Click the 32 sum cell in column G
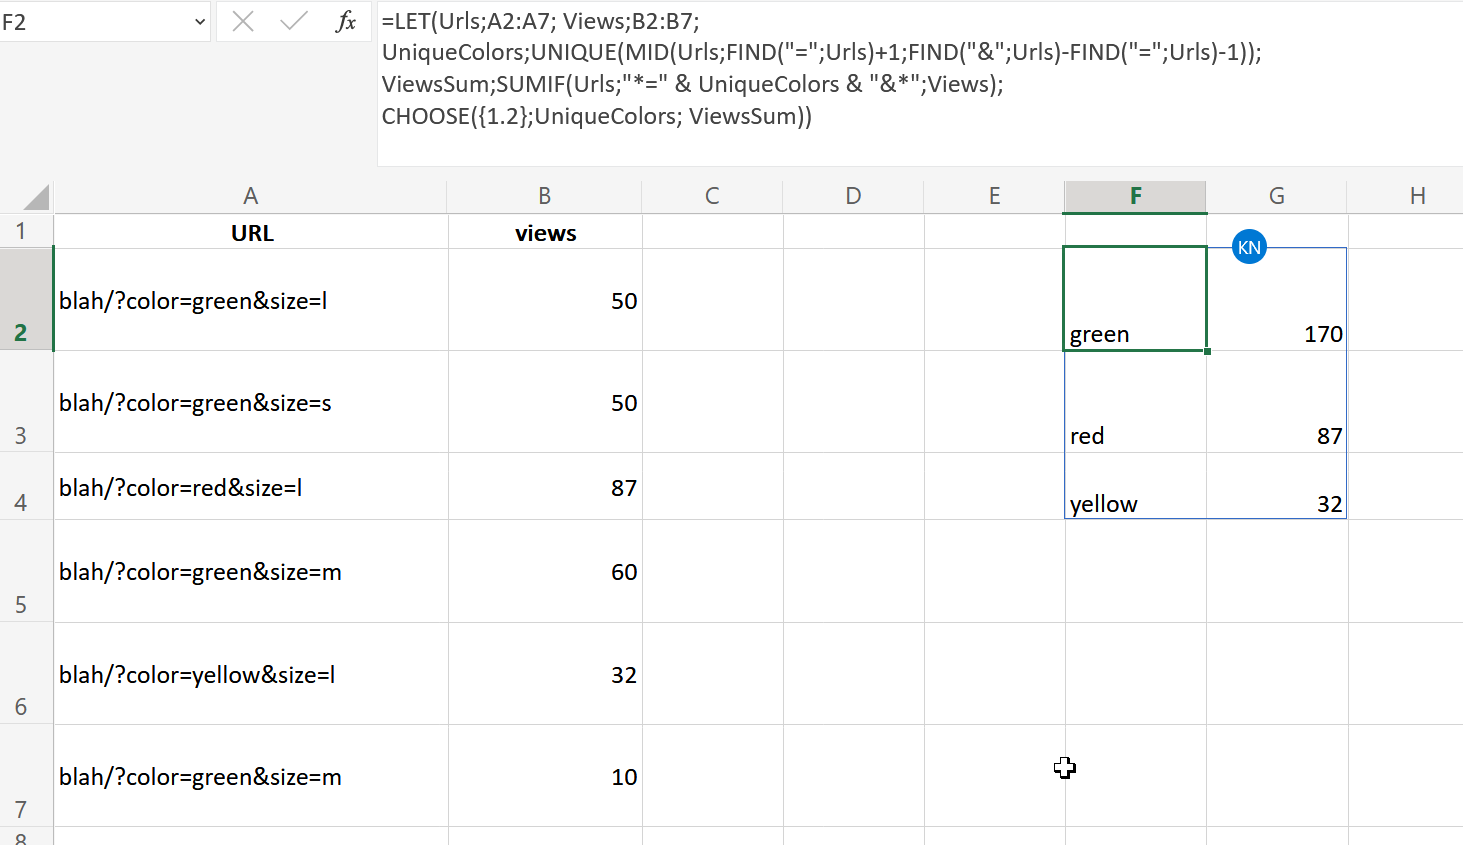The height and width of the screenshot is (845, 1463). click(x=1277, y=486)
